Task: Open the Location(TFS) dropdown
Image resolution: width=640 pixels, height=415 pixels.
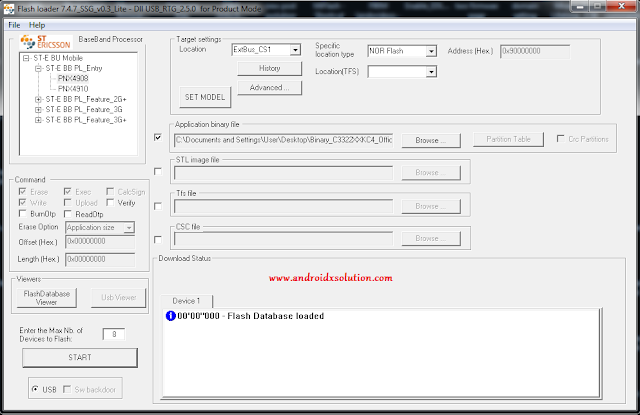Action: click(x=431, y=72)
